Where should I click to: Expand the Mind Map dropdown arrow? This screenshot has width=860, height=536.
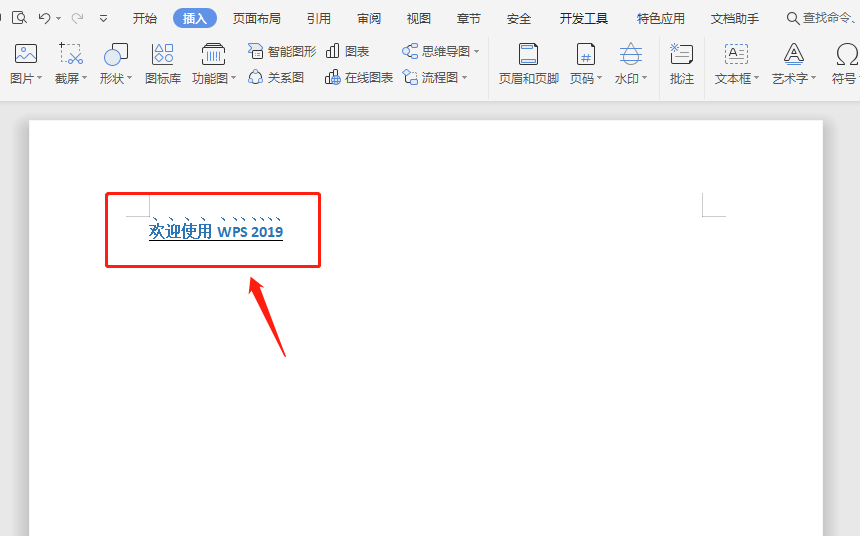[x=476, y=52]
